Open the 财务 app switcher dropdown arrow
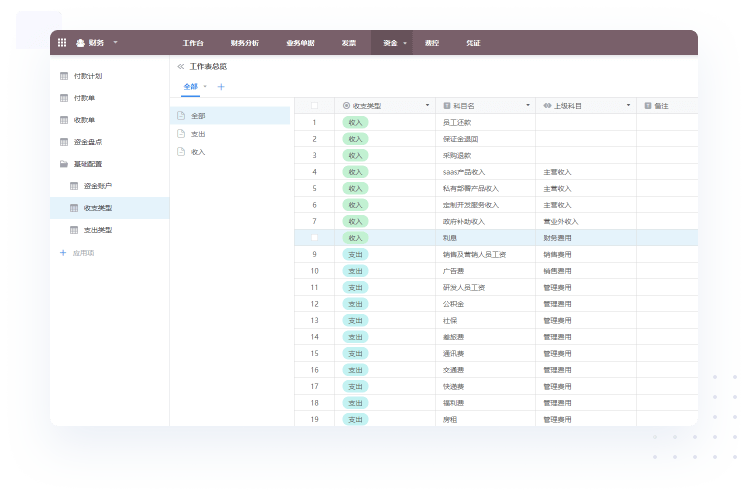 115,42
